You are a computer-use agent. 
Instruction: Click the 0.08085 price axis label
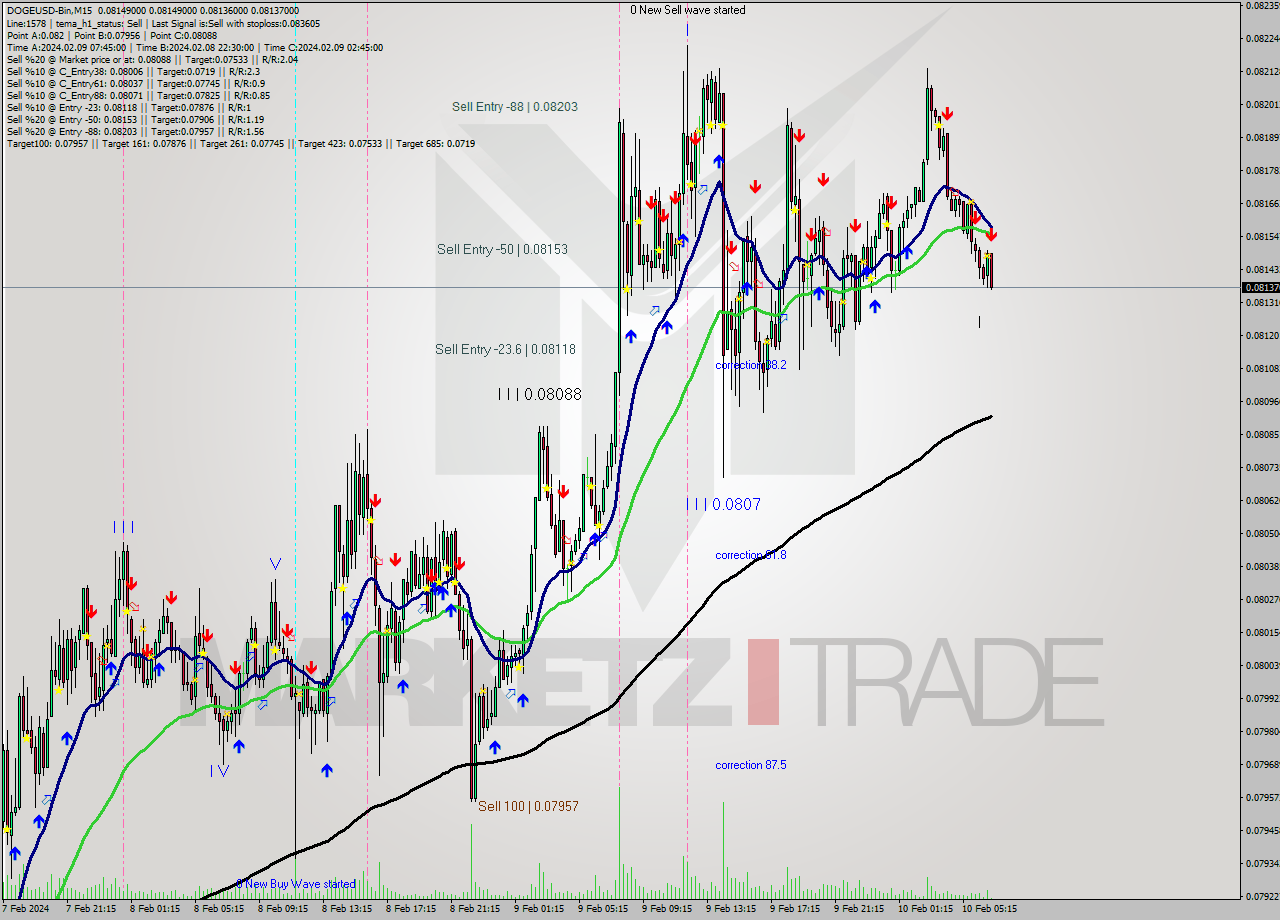pyautogui.click(x=1261, y=434)
